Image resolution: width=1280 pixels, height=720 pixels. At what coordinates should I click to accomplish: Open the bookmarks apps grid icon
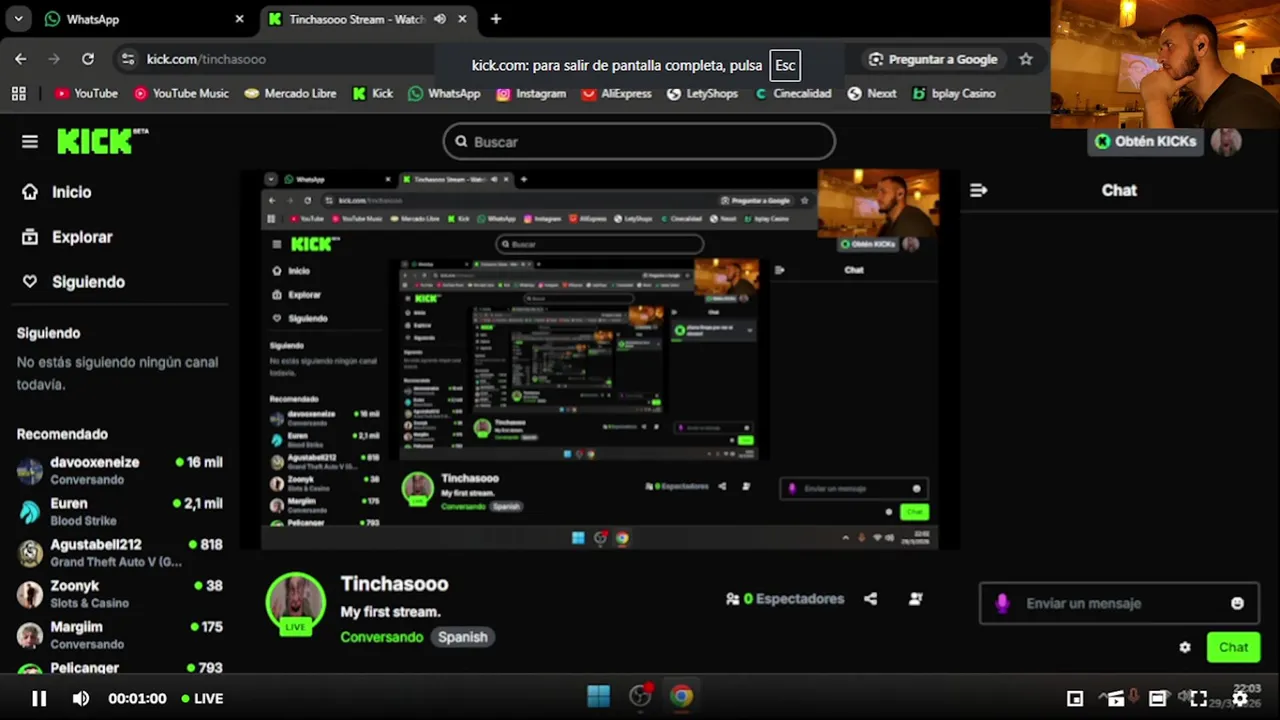click(18, 93)
